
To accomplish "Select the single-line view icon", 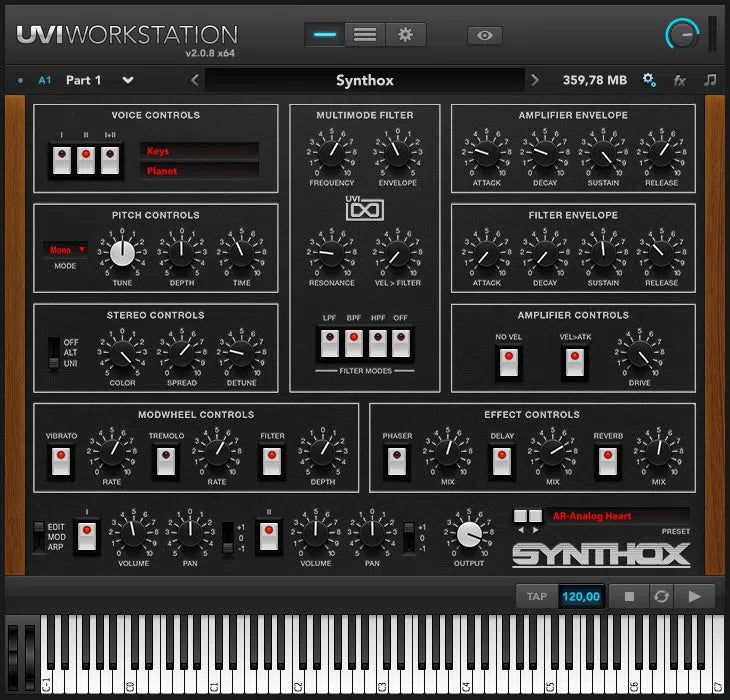I will coord(325,34).
